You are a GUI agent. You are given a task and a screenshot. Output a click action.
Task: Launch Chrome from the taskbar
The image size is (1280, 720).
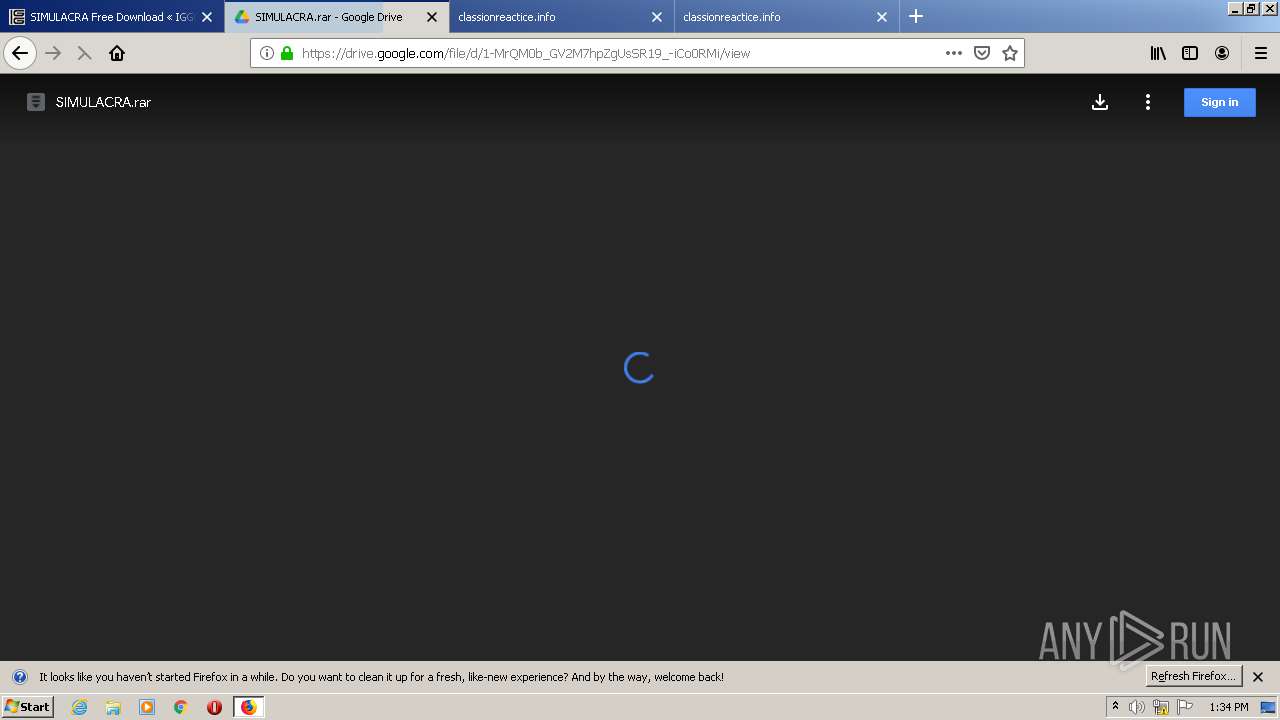click(x=181, y=707)
